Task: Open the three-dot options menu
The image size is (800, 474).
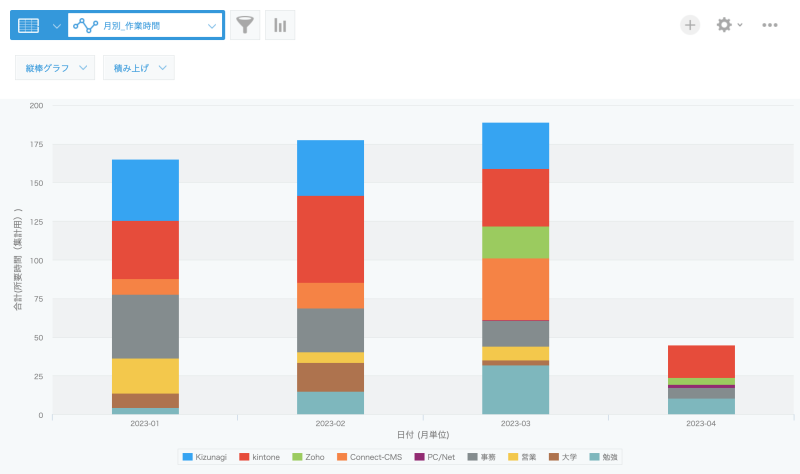Action: click(x=769, y=25)
